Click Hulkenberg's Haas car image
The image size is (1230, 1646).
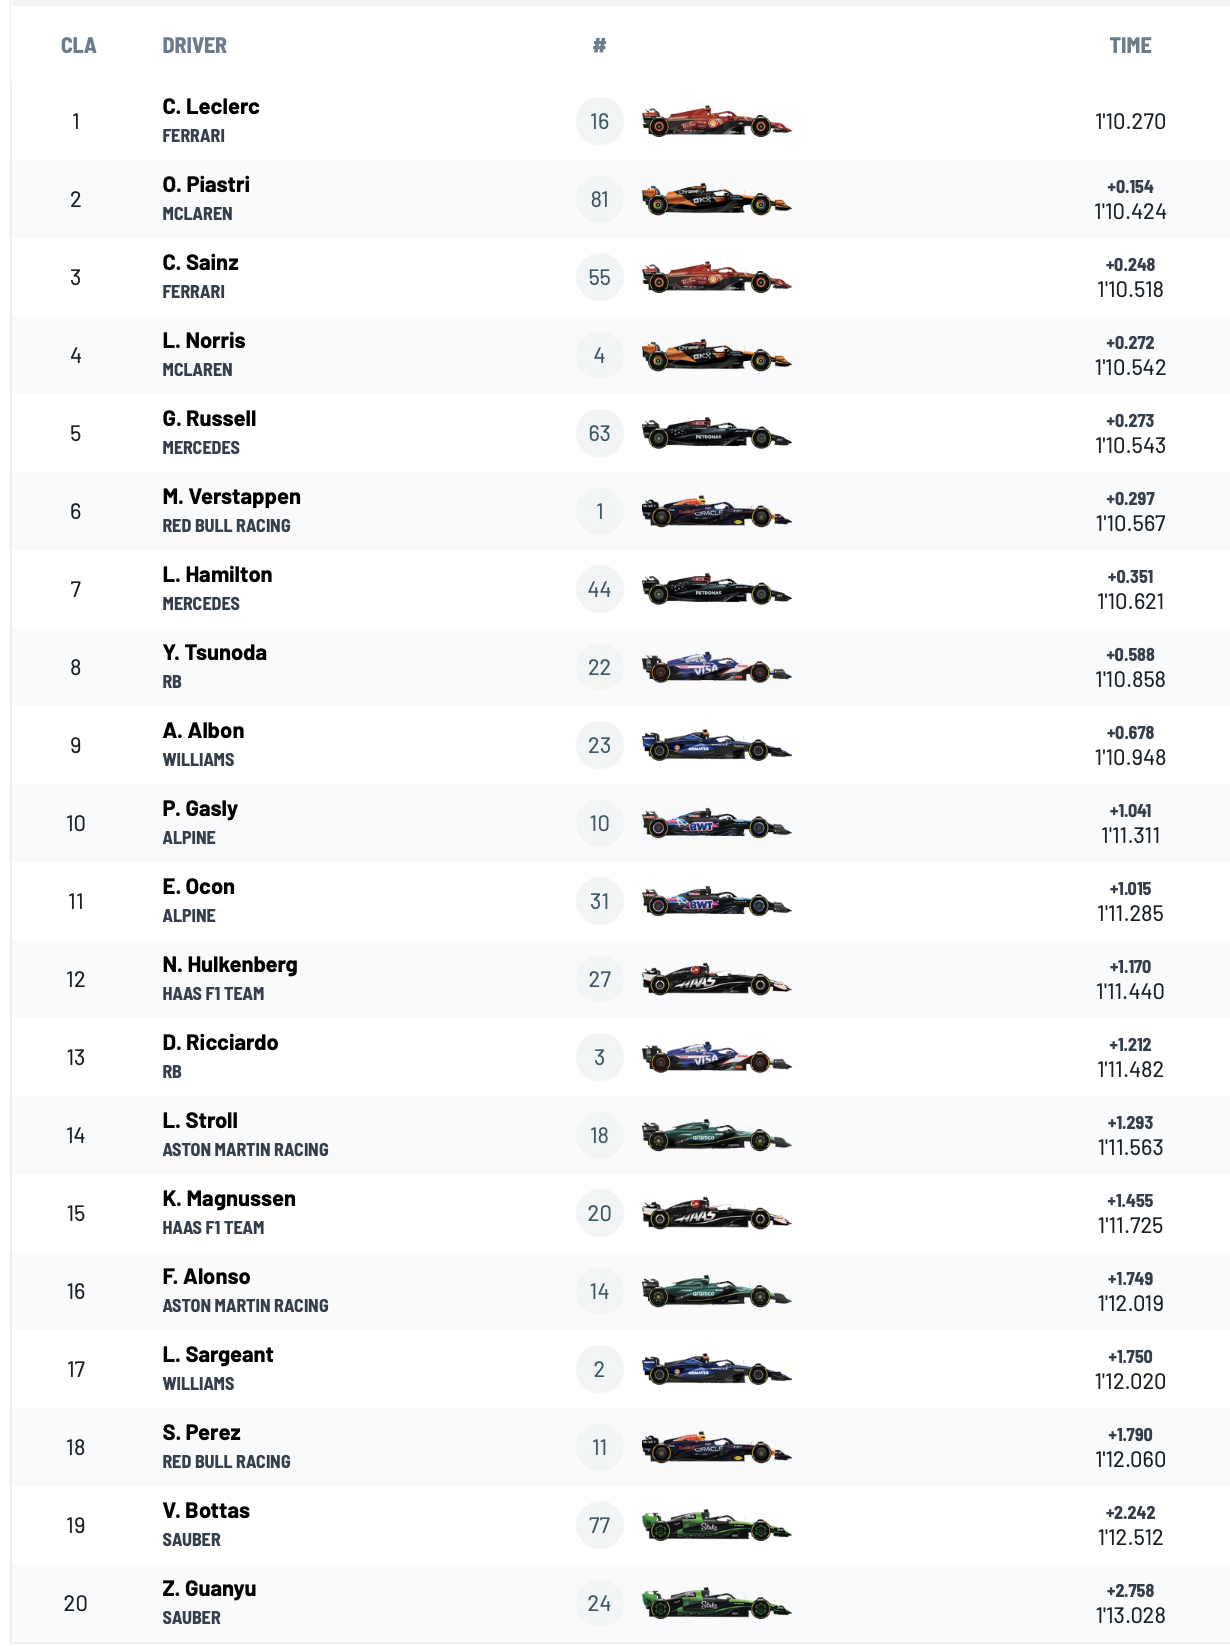[x=716, y=979]
